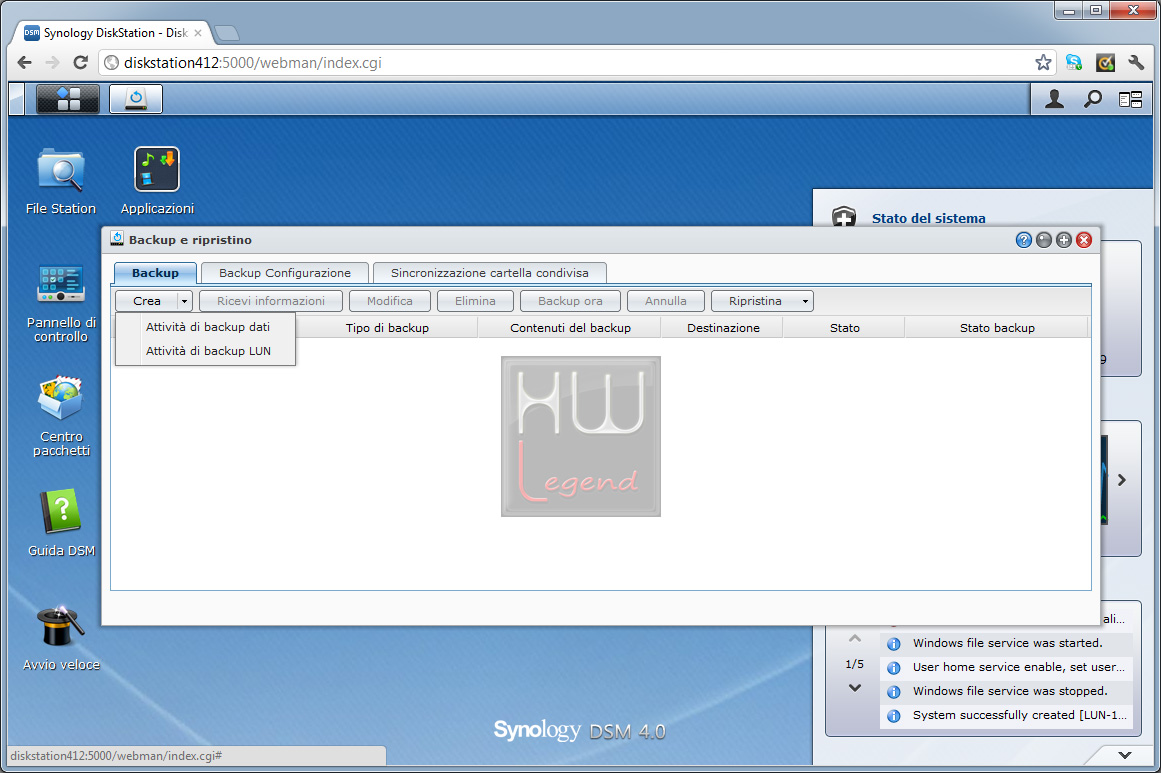This screenshot has height=773, width=1161.
Task: Expand the Ripristina dropdown arrow
Action: 805,301
